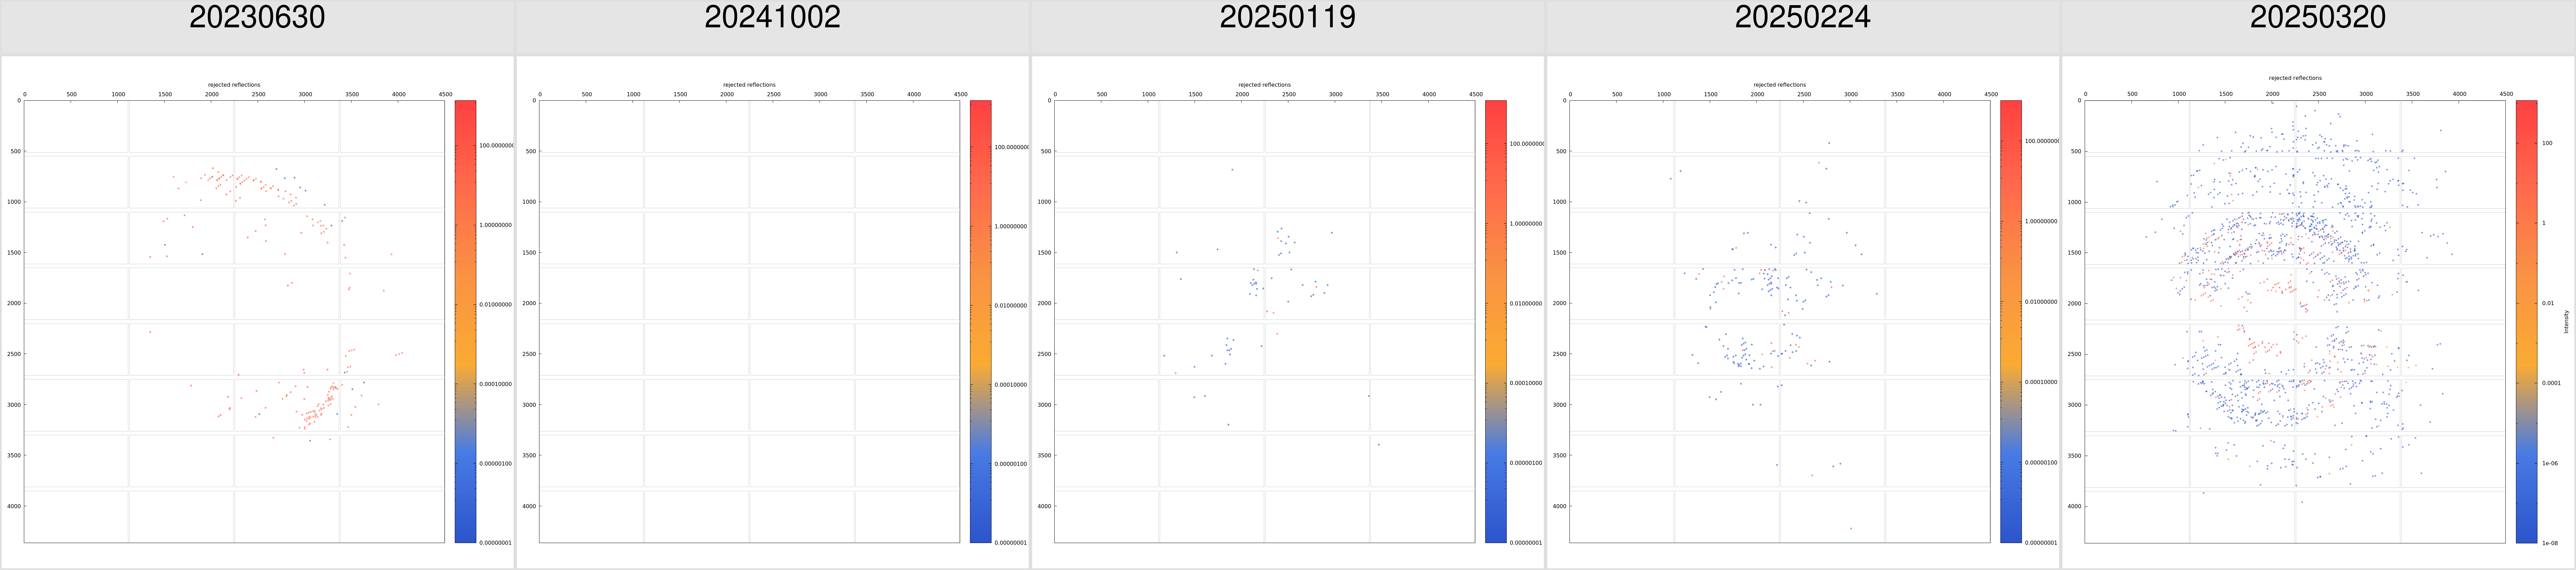
Task: Click the '4500' x-axis tick in the 20250320 plot
Action: (2506, 94)
